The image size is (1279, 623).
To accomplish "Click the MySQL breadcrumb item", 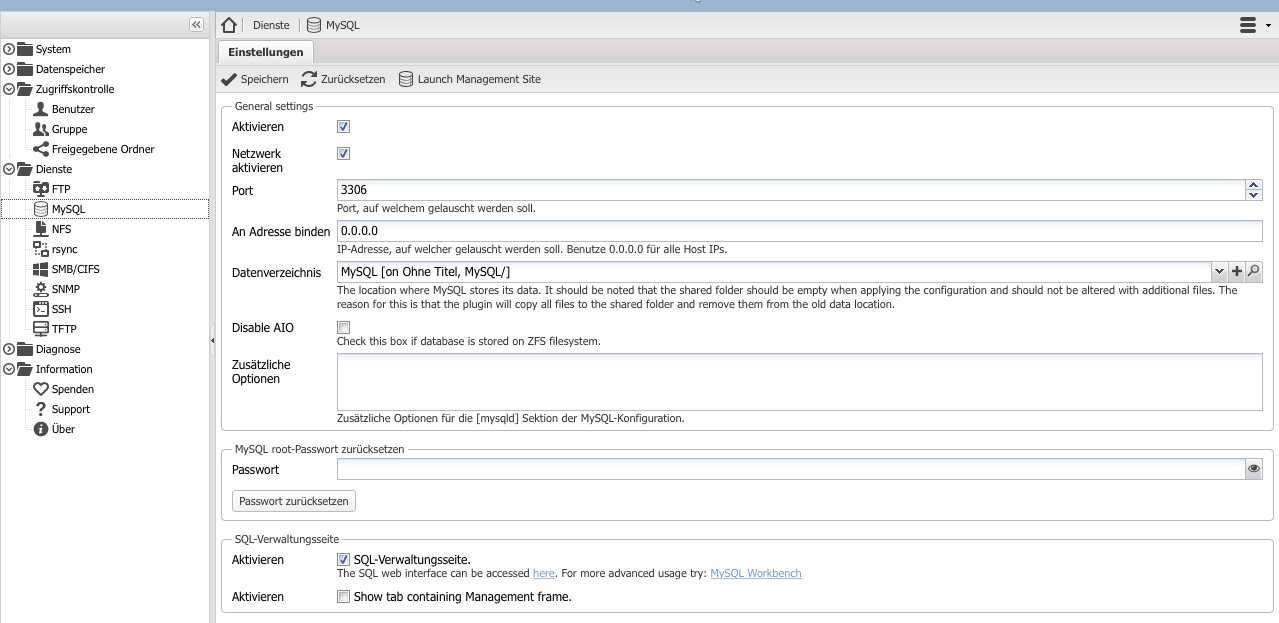I will click(333, 25).
